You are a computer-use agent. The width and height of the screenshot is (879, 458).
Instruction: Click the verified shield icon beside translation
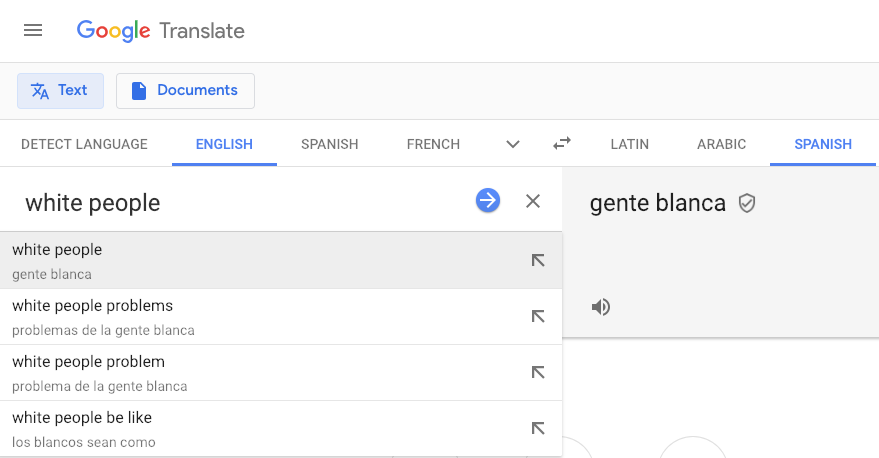(x=747, y=204)
